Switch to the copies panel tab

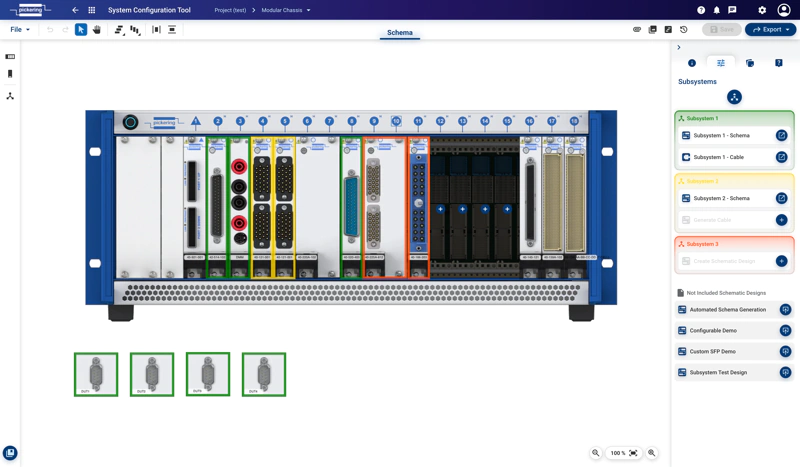(749, 63)
